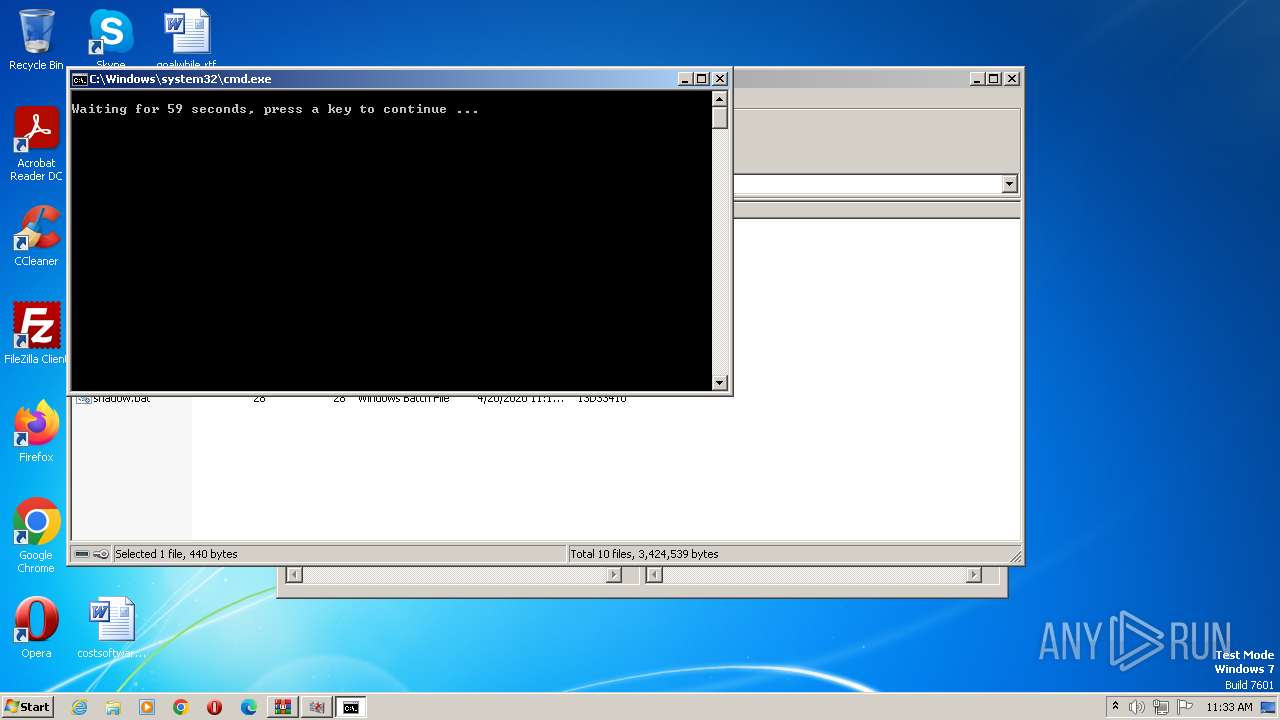Launch FileZilla Client shortcut
The width and height of the screenshot is (1280, 720).
[x=36, y=334]
